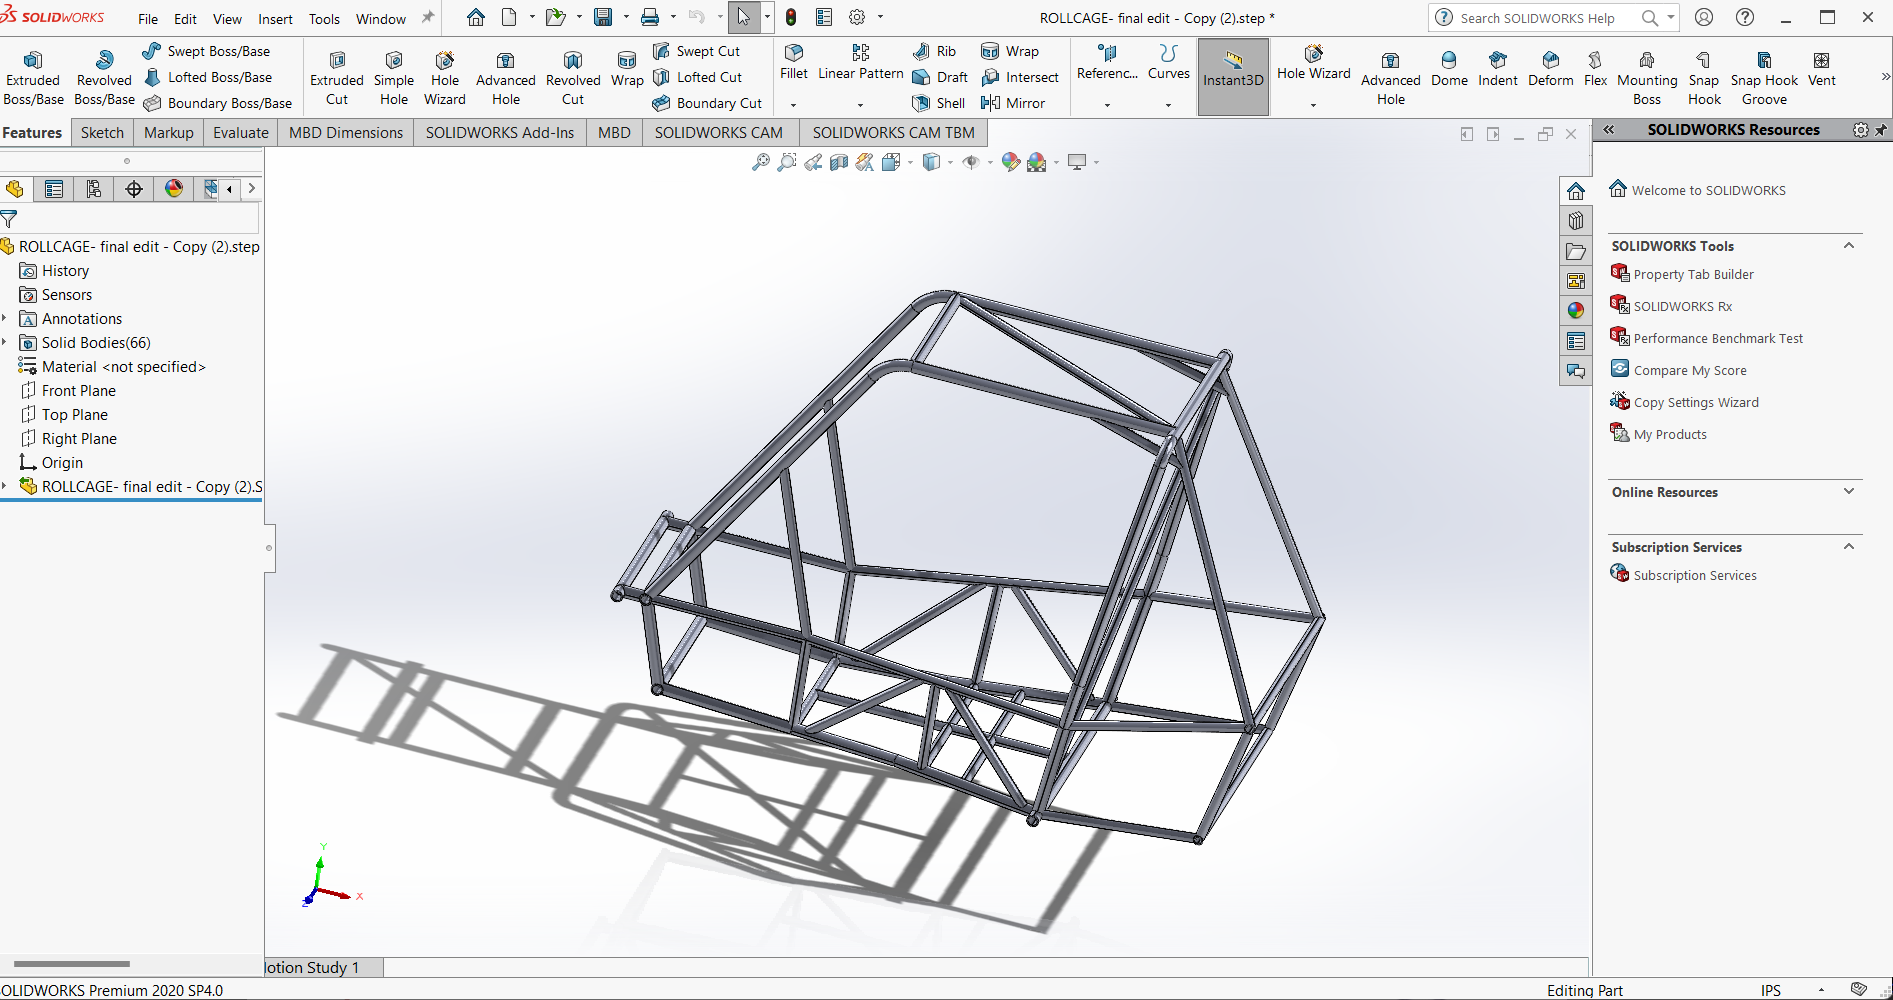Click the Swept Boss/Base tool
1893x1000 pixels.
tap(206, 51)
